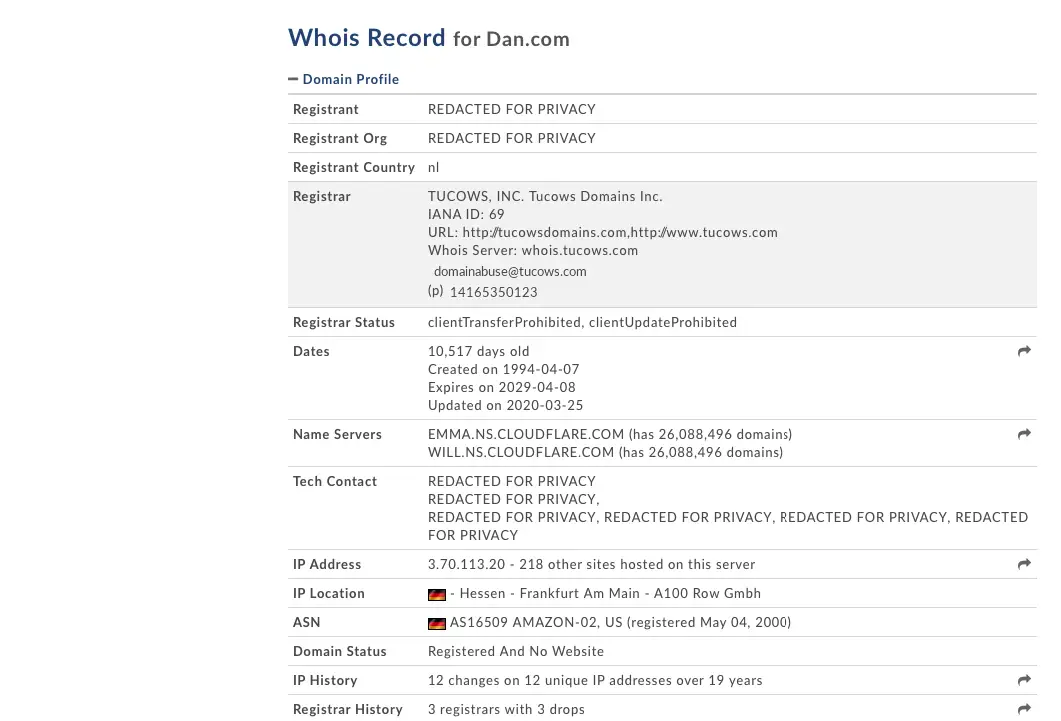Click 3 registrars with 3 drops

point(506,710)
